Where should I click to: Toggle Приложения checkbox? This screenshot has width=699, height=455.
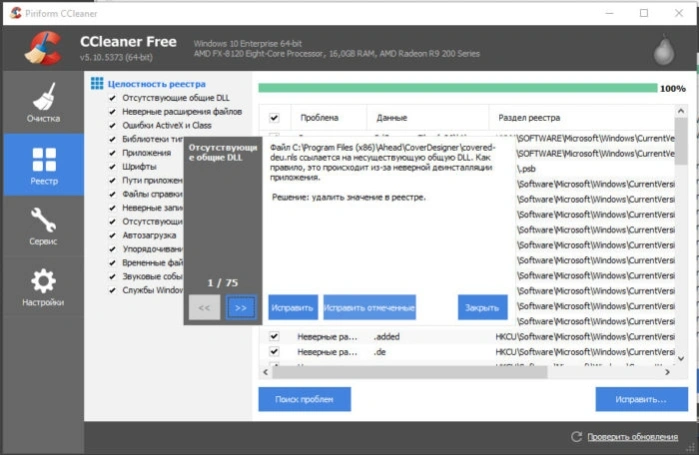point(112,153)
